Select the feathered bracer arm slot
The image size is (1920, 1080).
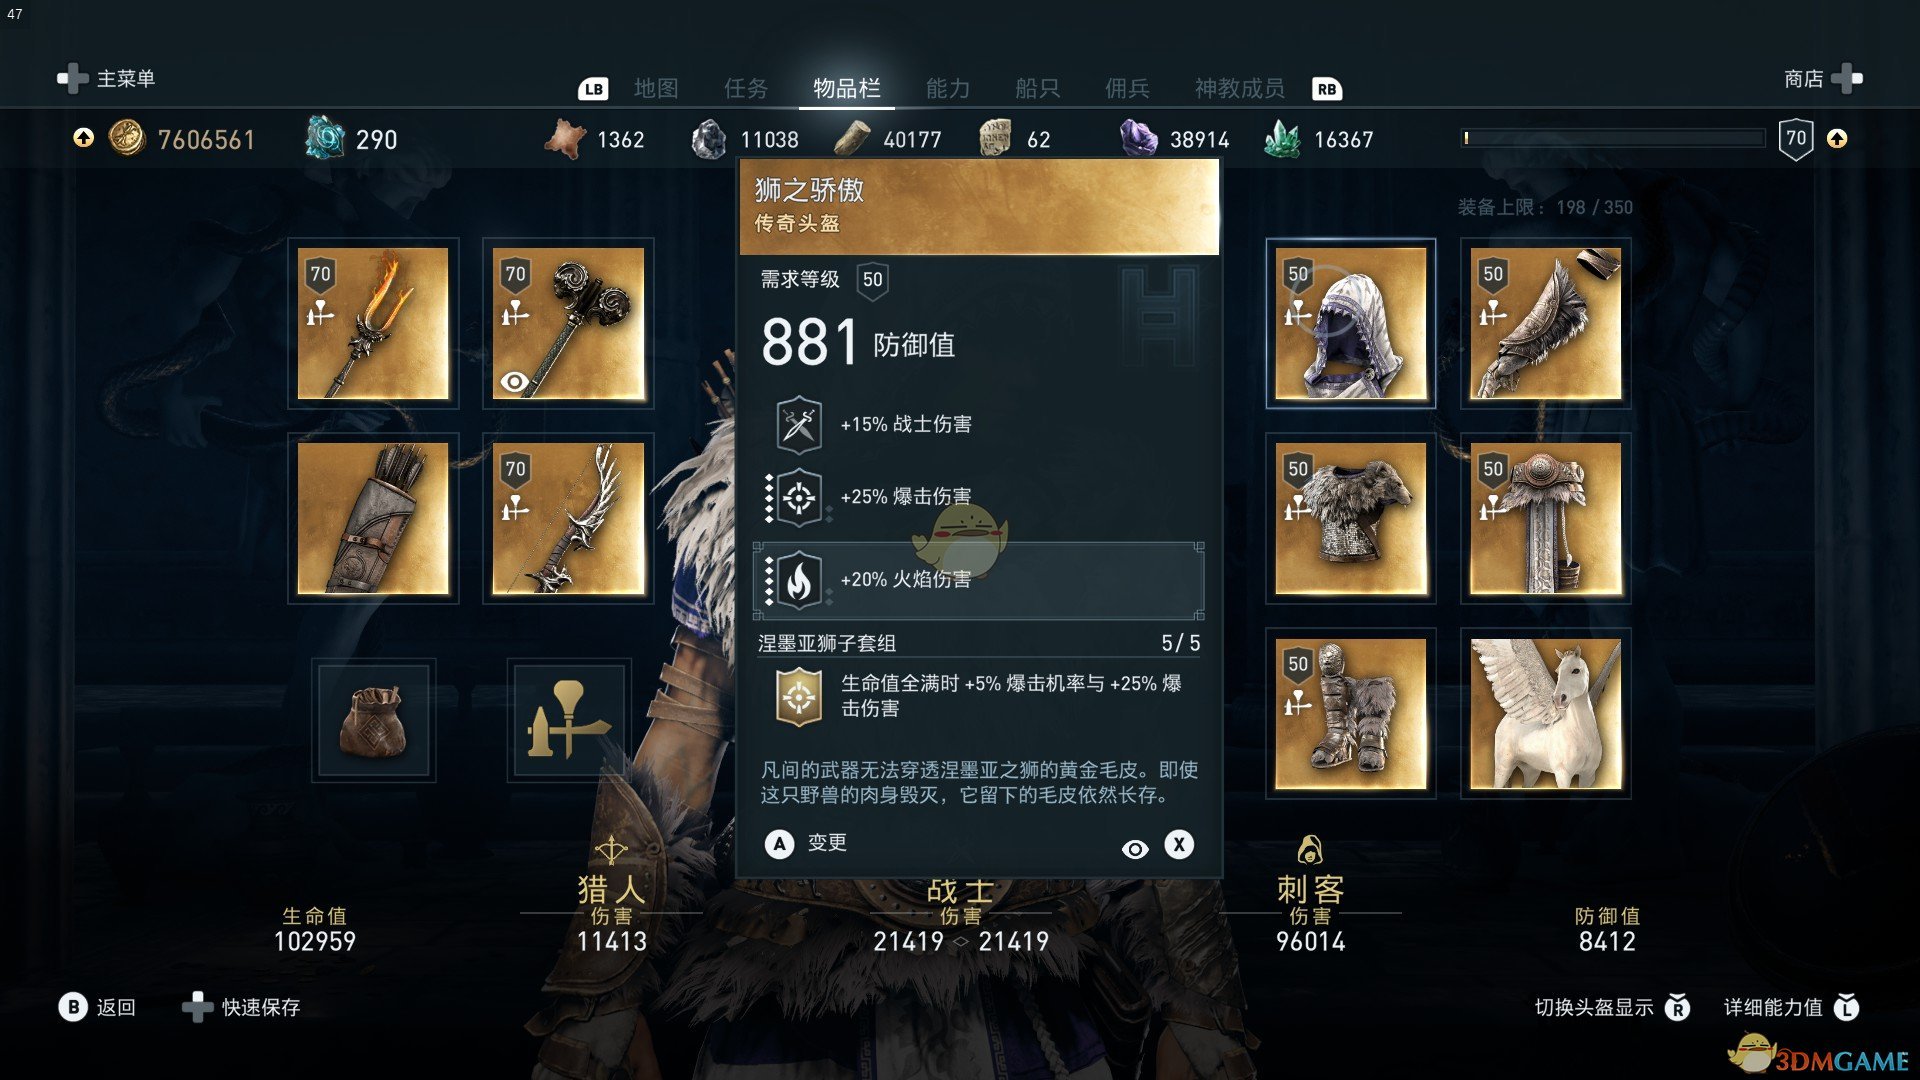tap(1545, 323)
